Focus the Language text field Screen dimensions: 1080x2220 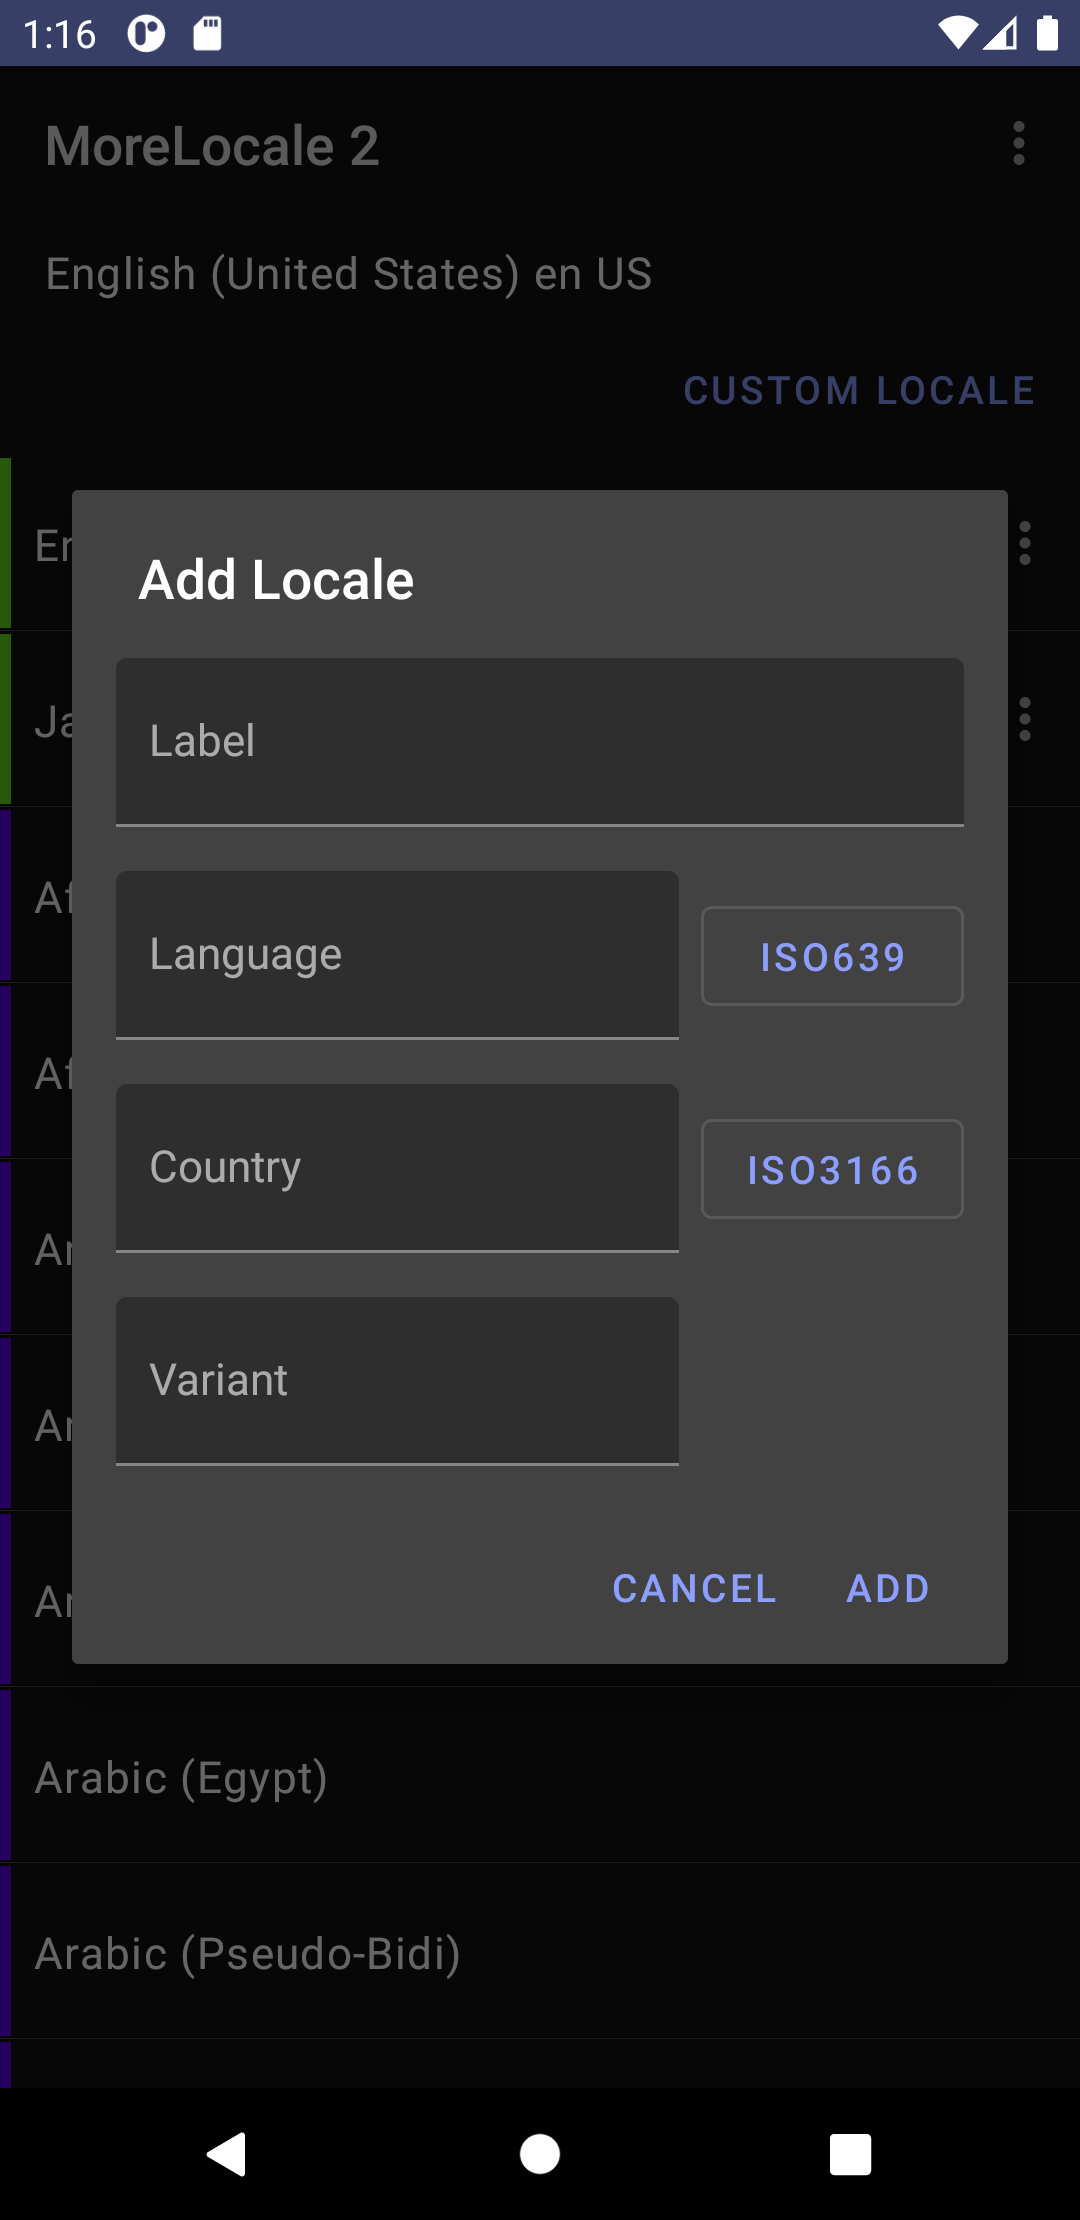(x=397, y=955)
